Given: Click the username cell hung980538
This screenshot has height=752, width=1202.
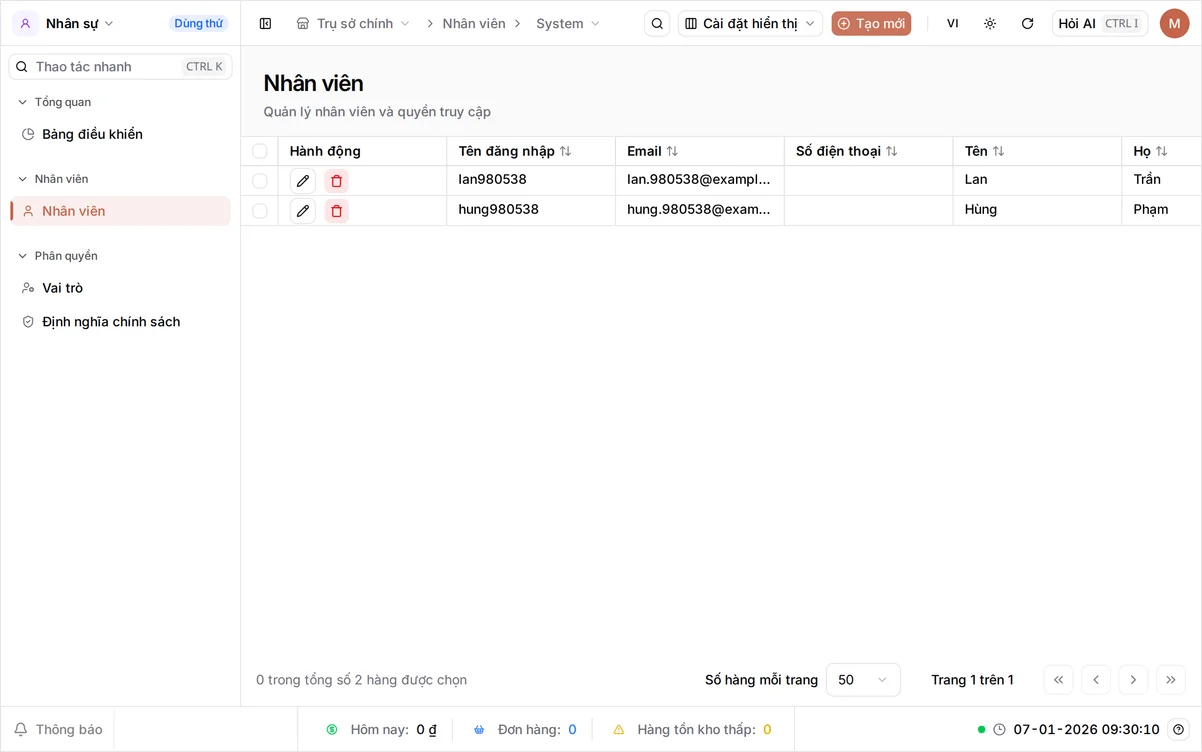Looking at the screenshot, I should tap(531, 210).
